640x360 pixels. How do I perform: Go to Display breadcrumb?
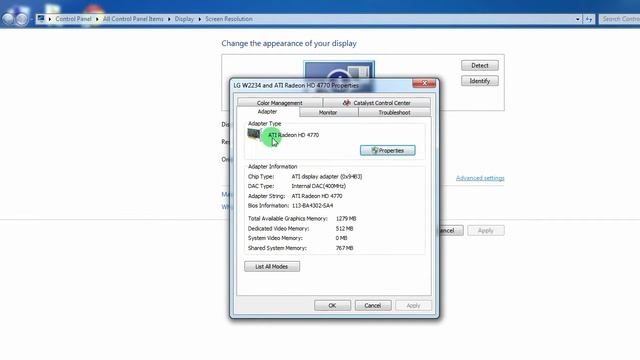coord(184,19)
